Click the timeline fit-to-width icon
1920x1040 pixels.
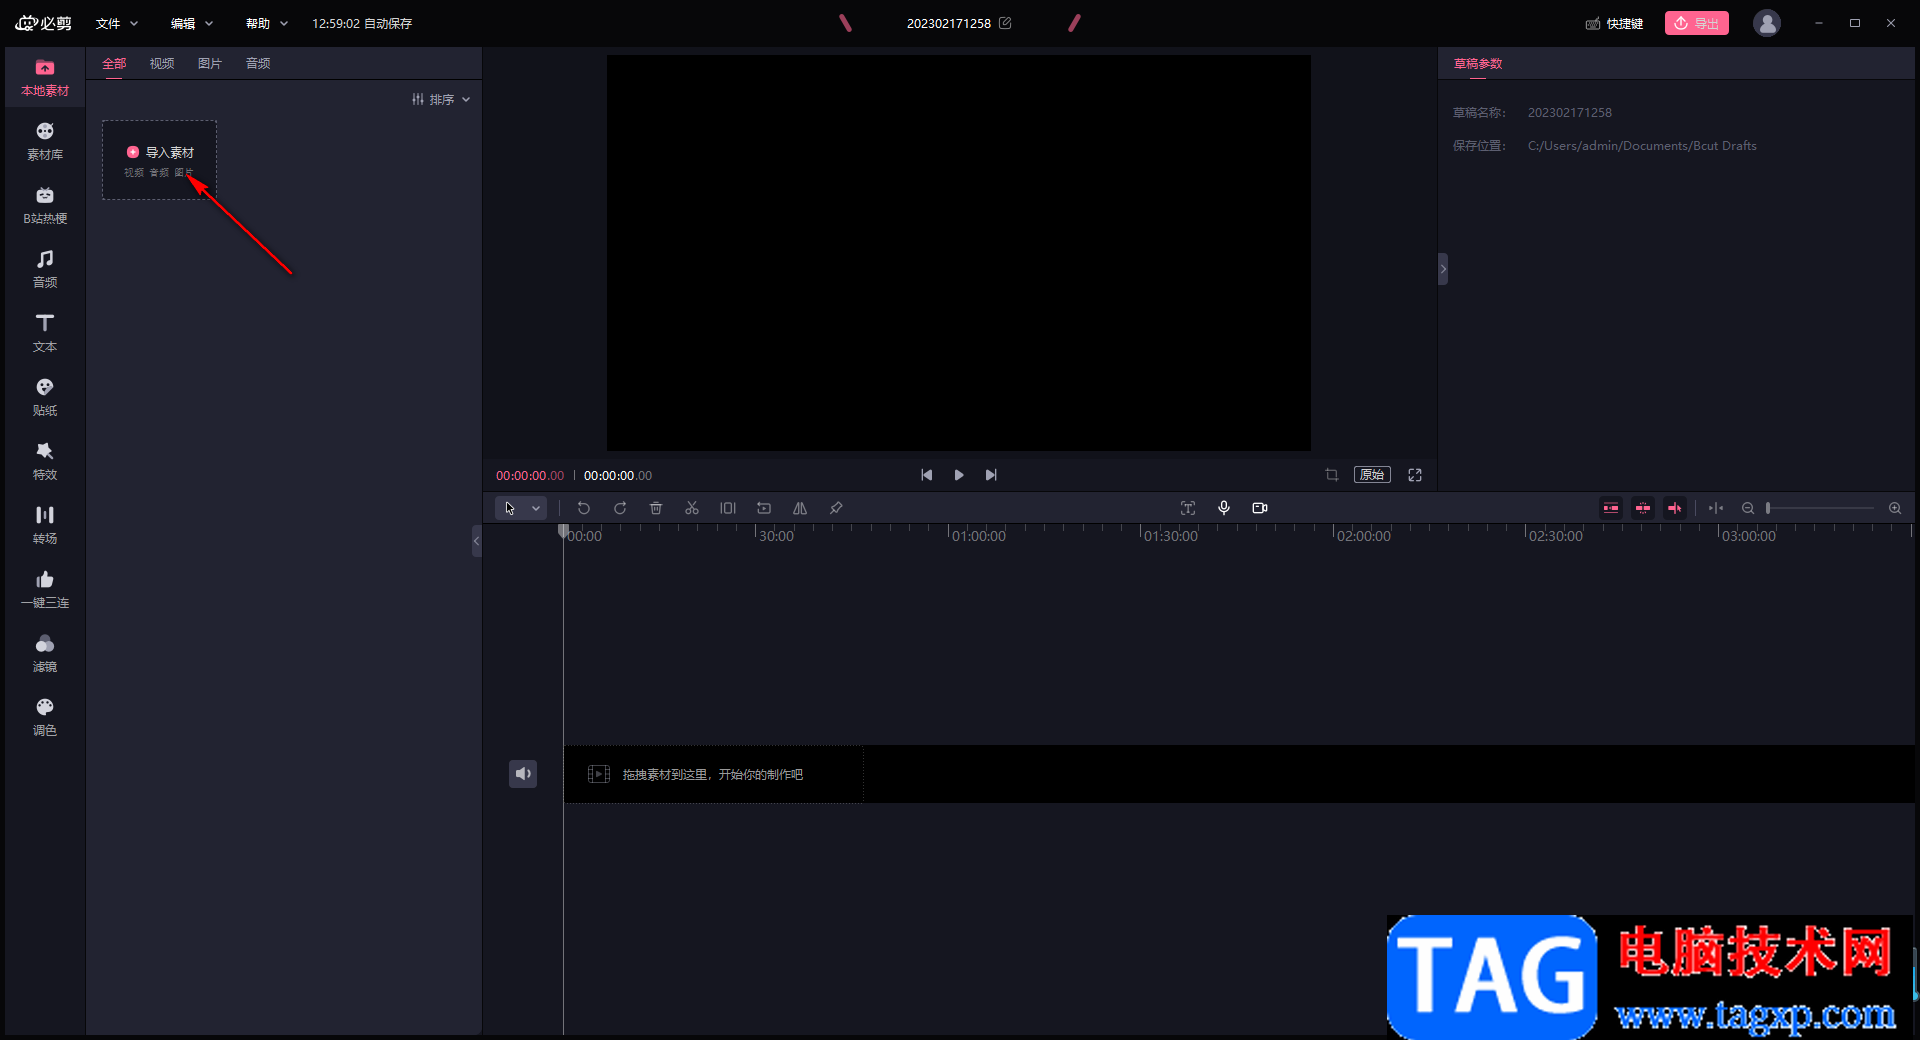(1716, 508)
